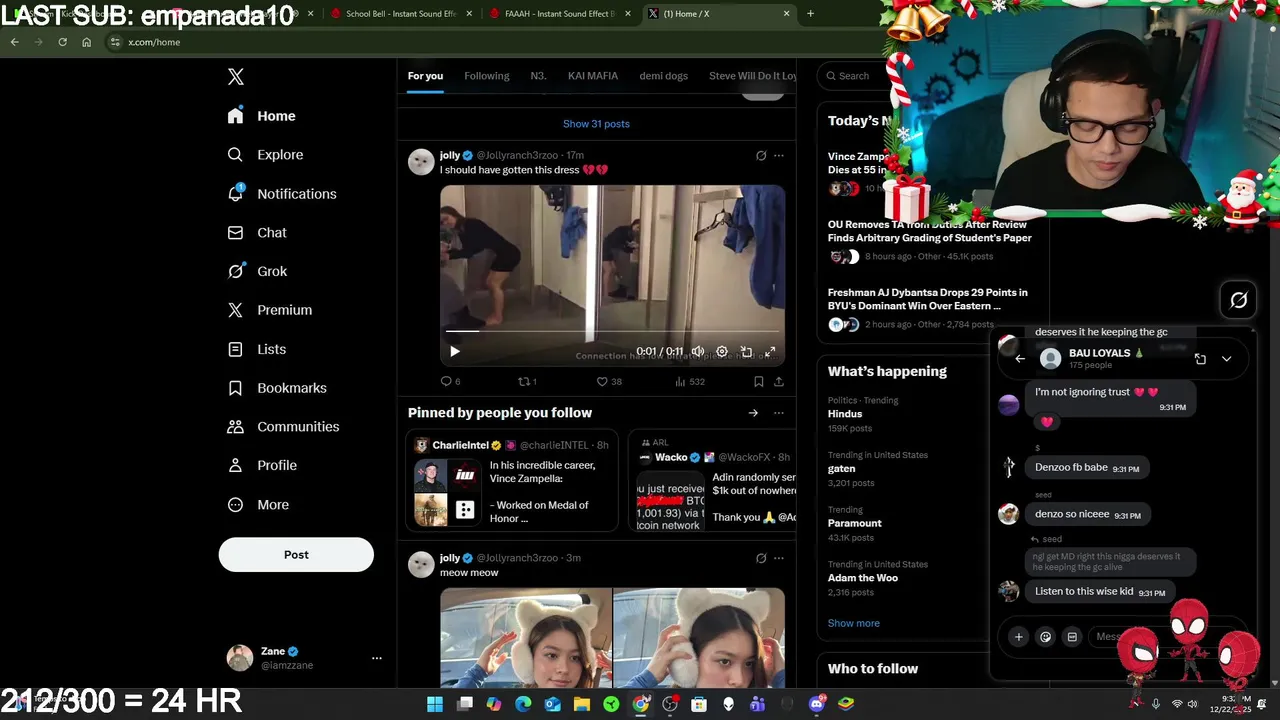
Task: Open the FAAAH sound effect tab
Action: click(x=559, y=14)
